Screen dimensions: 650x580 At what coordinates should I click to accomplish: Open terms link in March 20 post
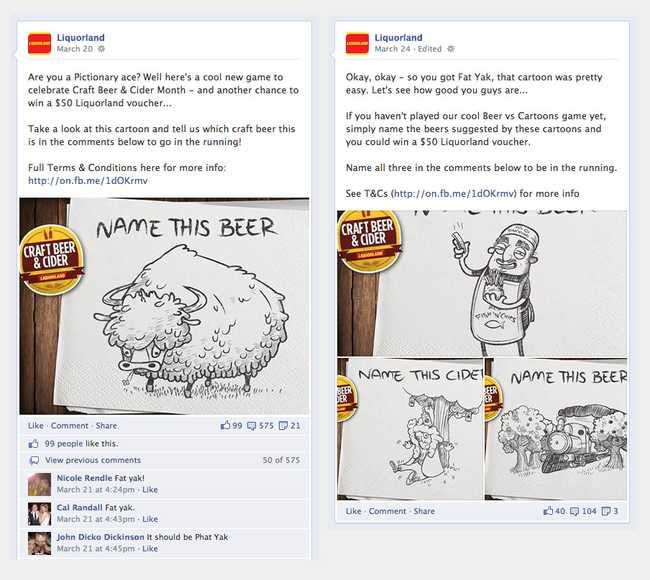point(88,181)
